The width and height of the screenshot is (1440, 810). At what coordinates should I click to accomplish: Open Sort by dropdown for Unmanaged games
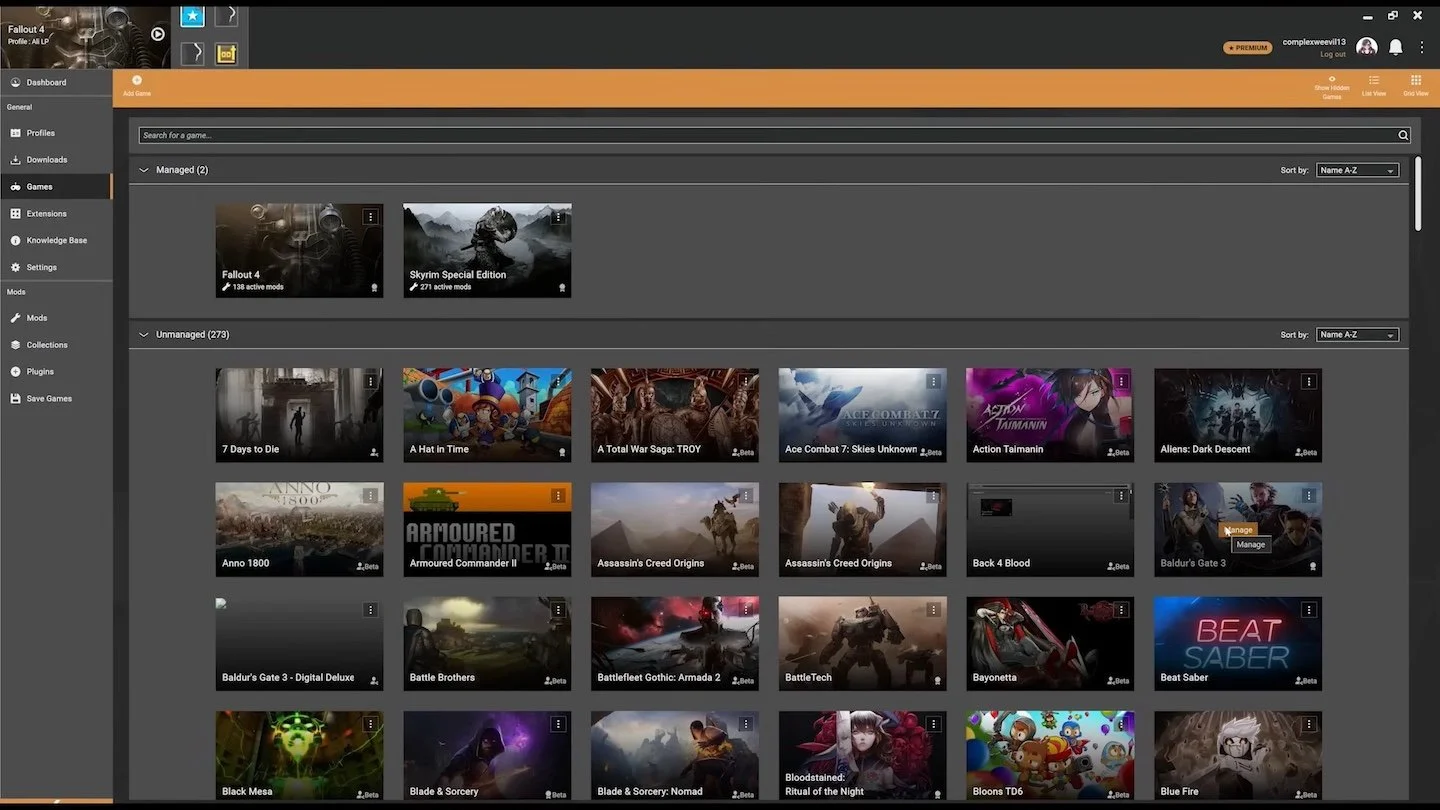1357,335
